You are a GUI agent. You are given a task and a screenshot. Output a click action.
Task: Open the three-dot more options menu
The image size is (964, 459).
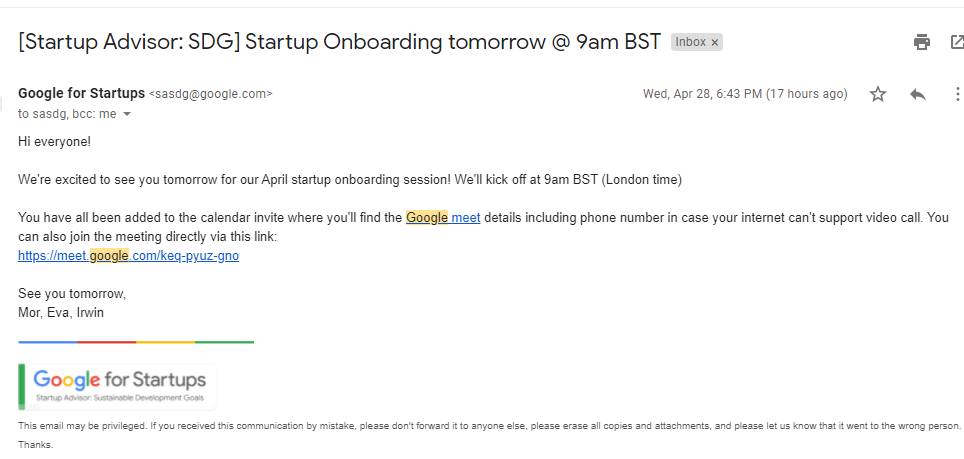tap(957, 94)
